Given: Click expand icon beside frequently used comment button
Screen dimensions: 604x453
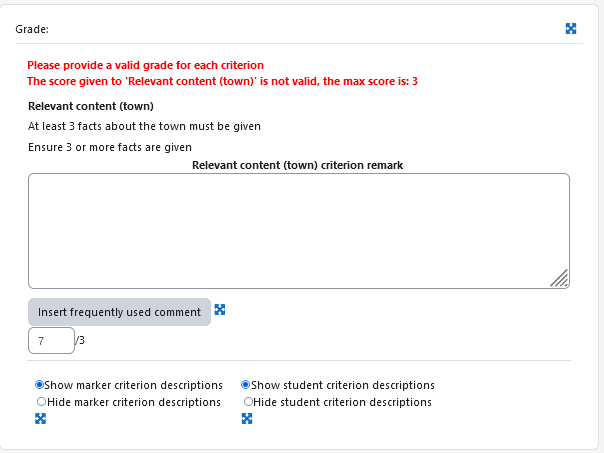Looking at the screenshot, I should [220, 310].
